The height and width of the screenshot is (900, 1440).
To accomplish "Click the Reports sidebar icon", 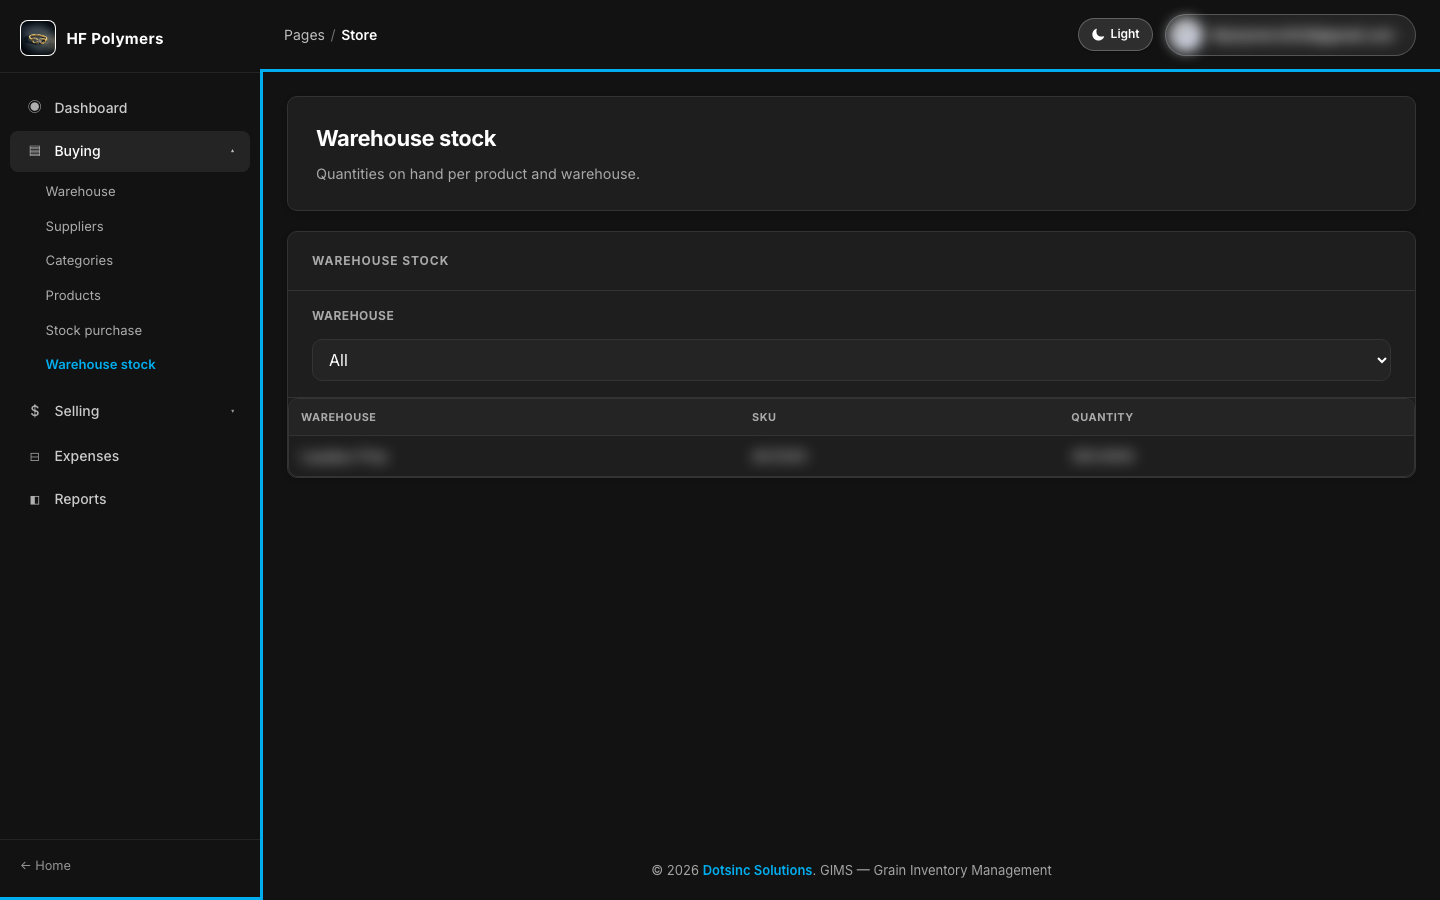I will pos(35,499).
